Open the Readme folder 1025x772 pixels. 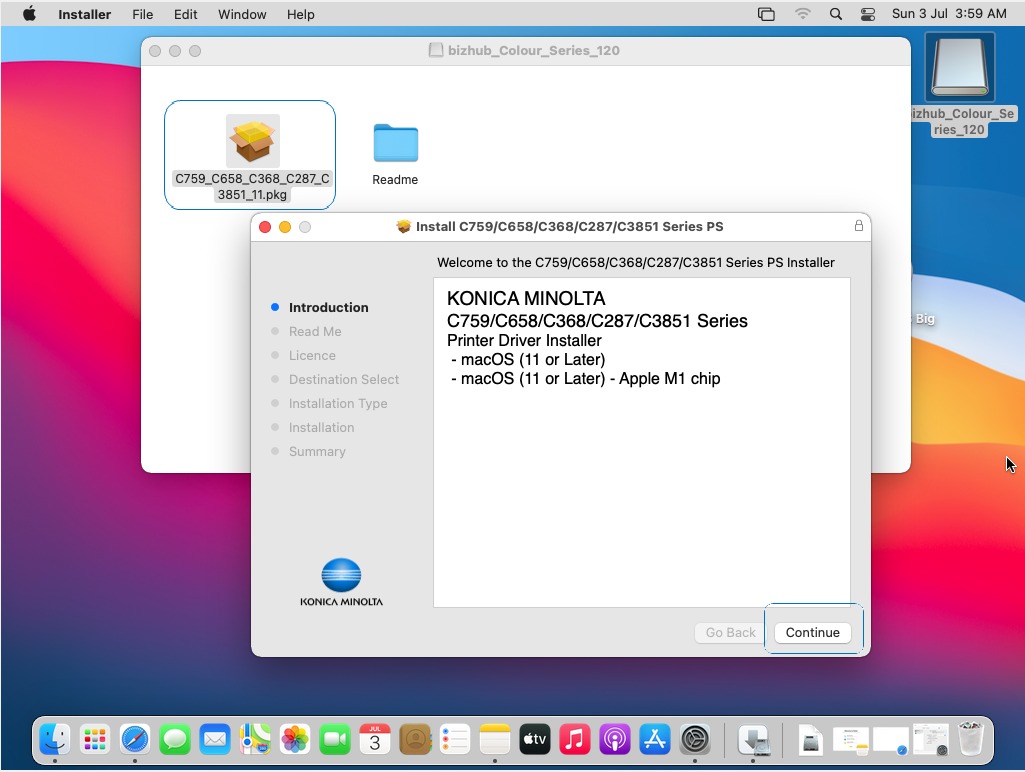pos(395,143)
